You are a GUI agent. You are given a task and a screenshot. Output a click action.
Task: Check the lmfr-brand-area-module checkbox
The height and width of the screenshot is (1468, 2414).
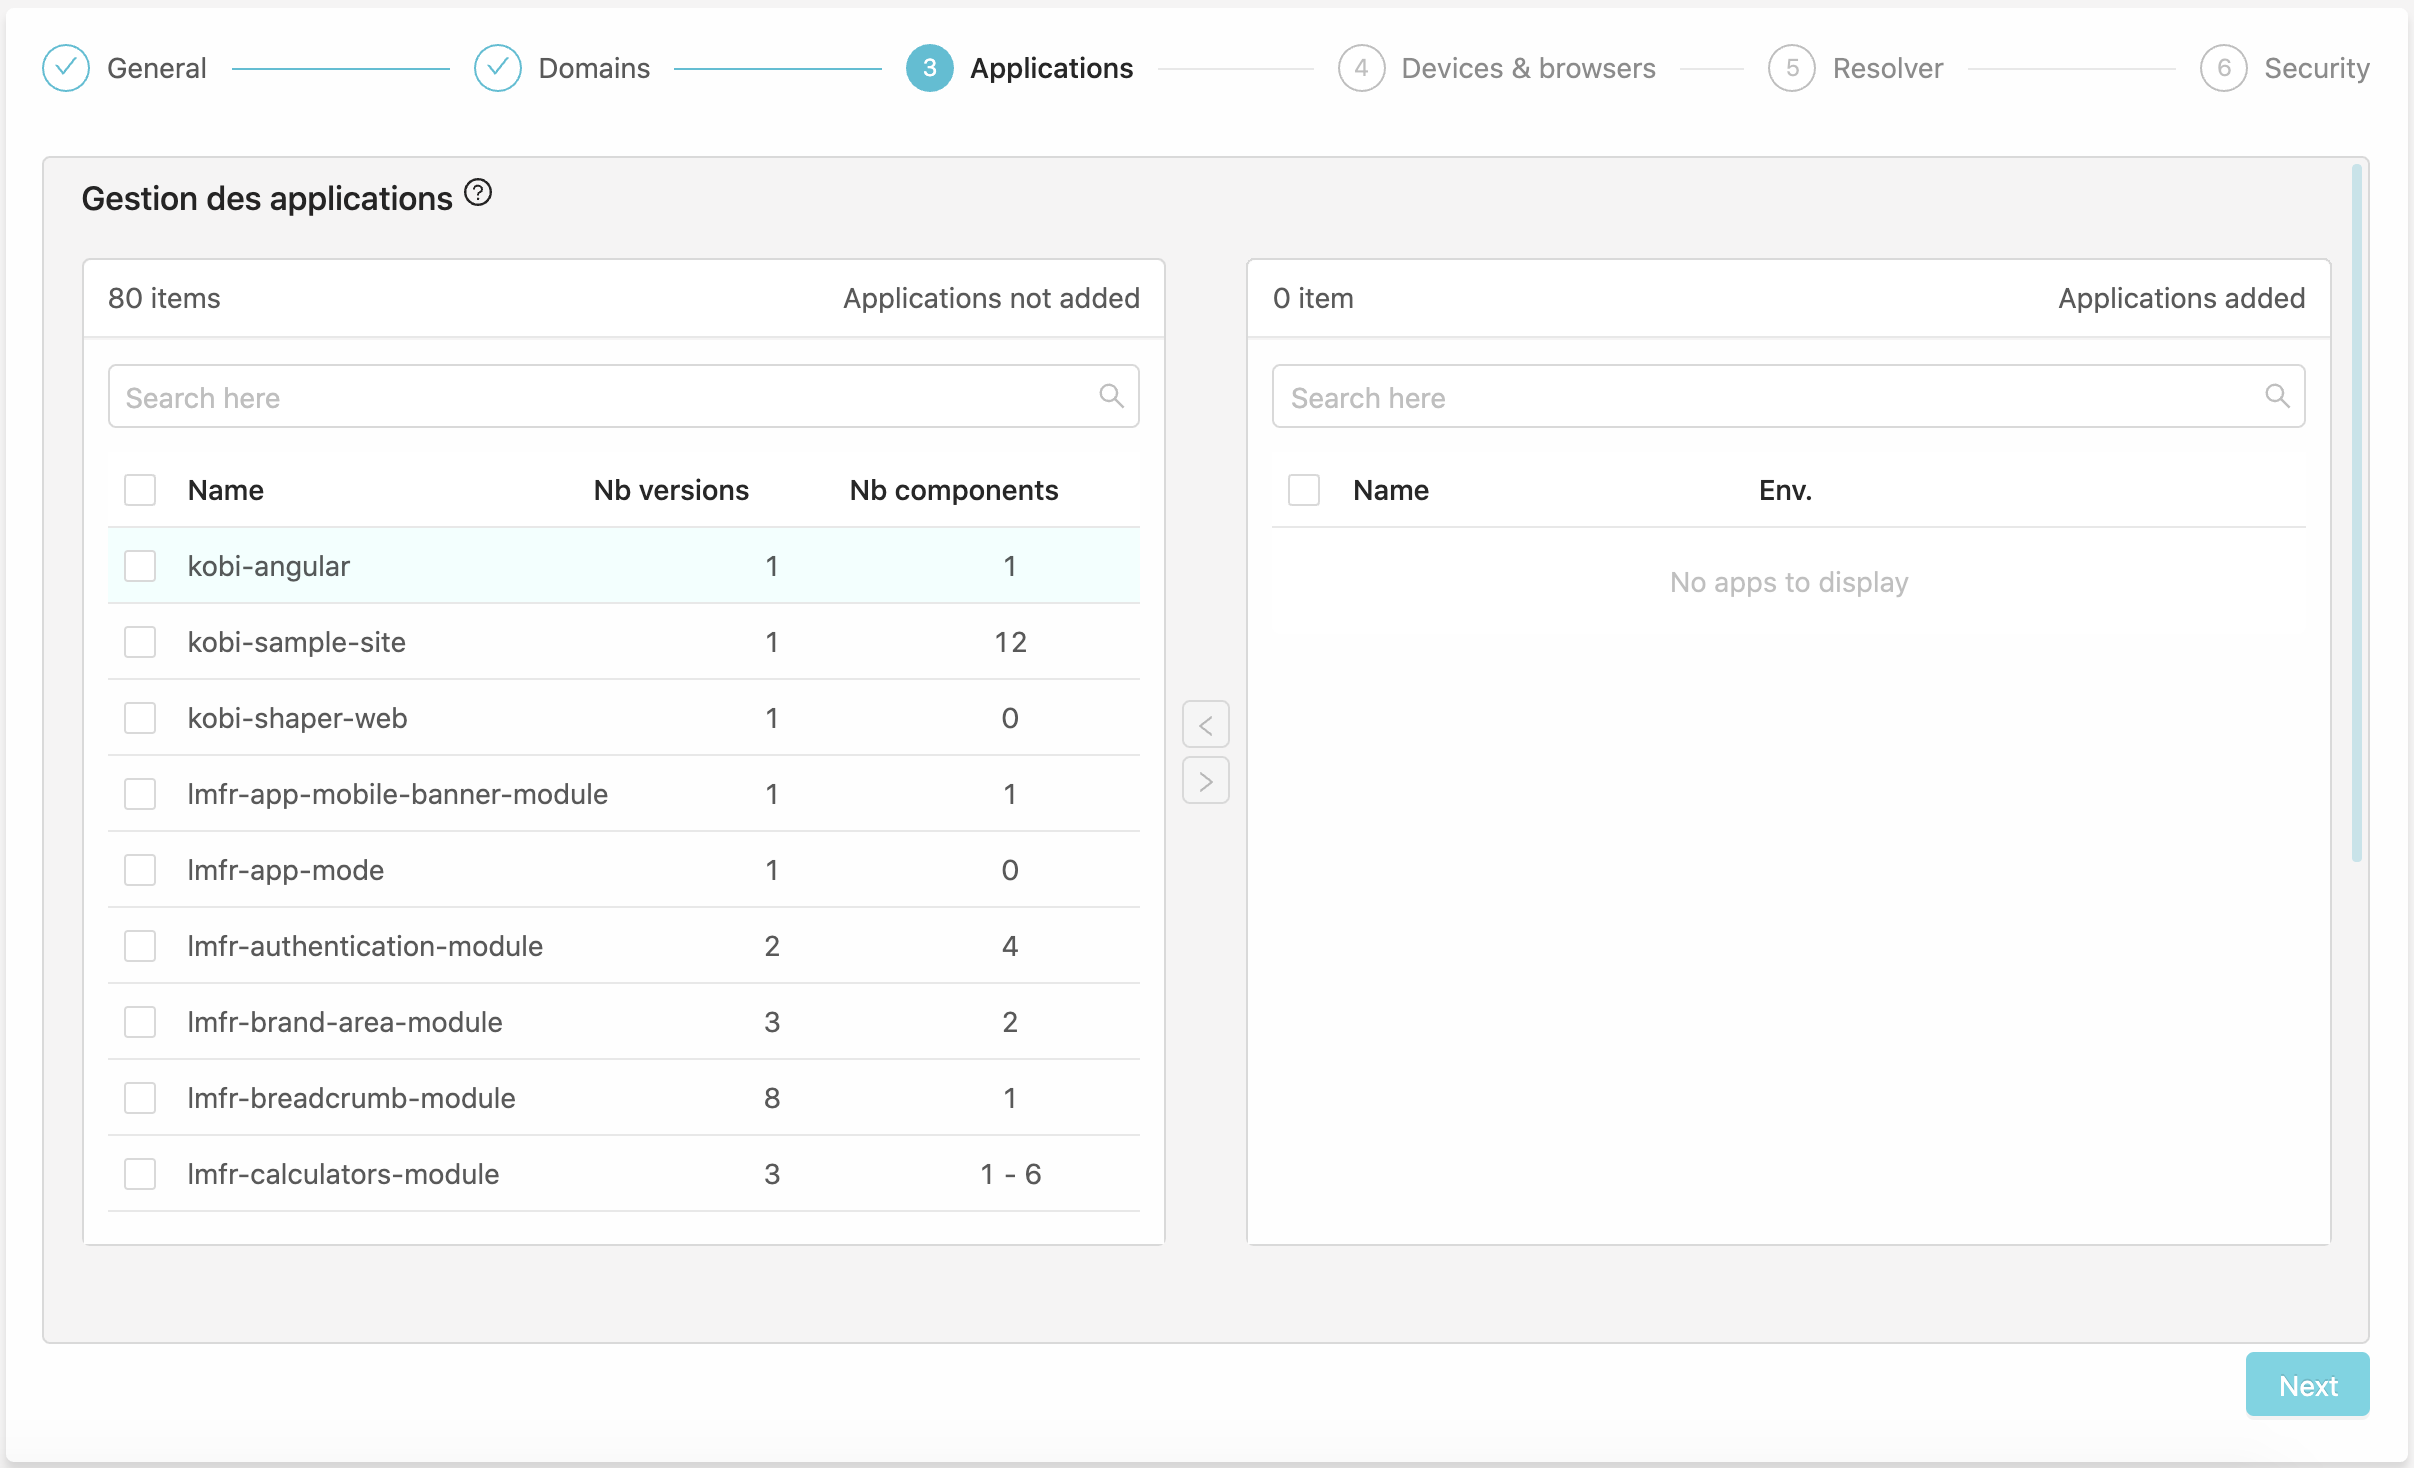[140, 1022]
